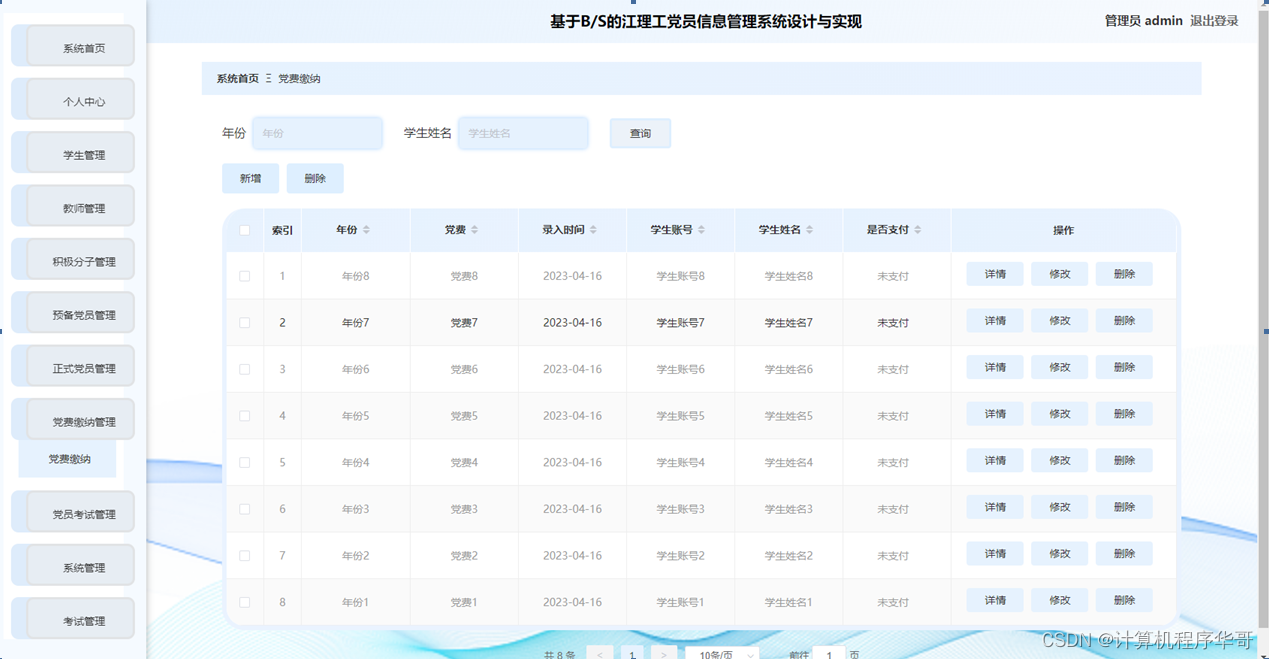Open the 10条/页 page size dropdown
The height and width of the screenshot is (659, 1269).
point(721,652)
